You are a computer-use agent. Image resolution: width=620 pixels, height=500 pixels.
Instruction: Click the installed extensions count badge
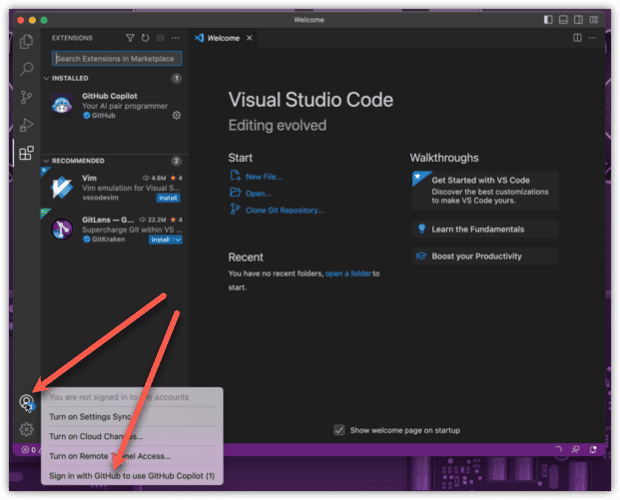(176, 78)
